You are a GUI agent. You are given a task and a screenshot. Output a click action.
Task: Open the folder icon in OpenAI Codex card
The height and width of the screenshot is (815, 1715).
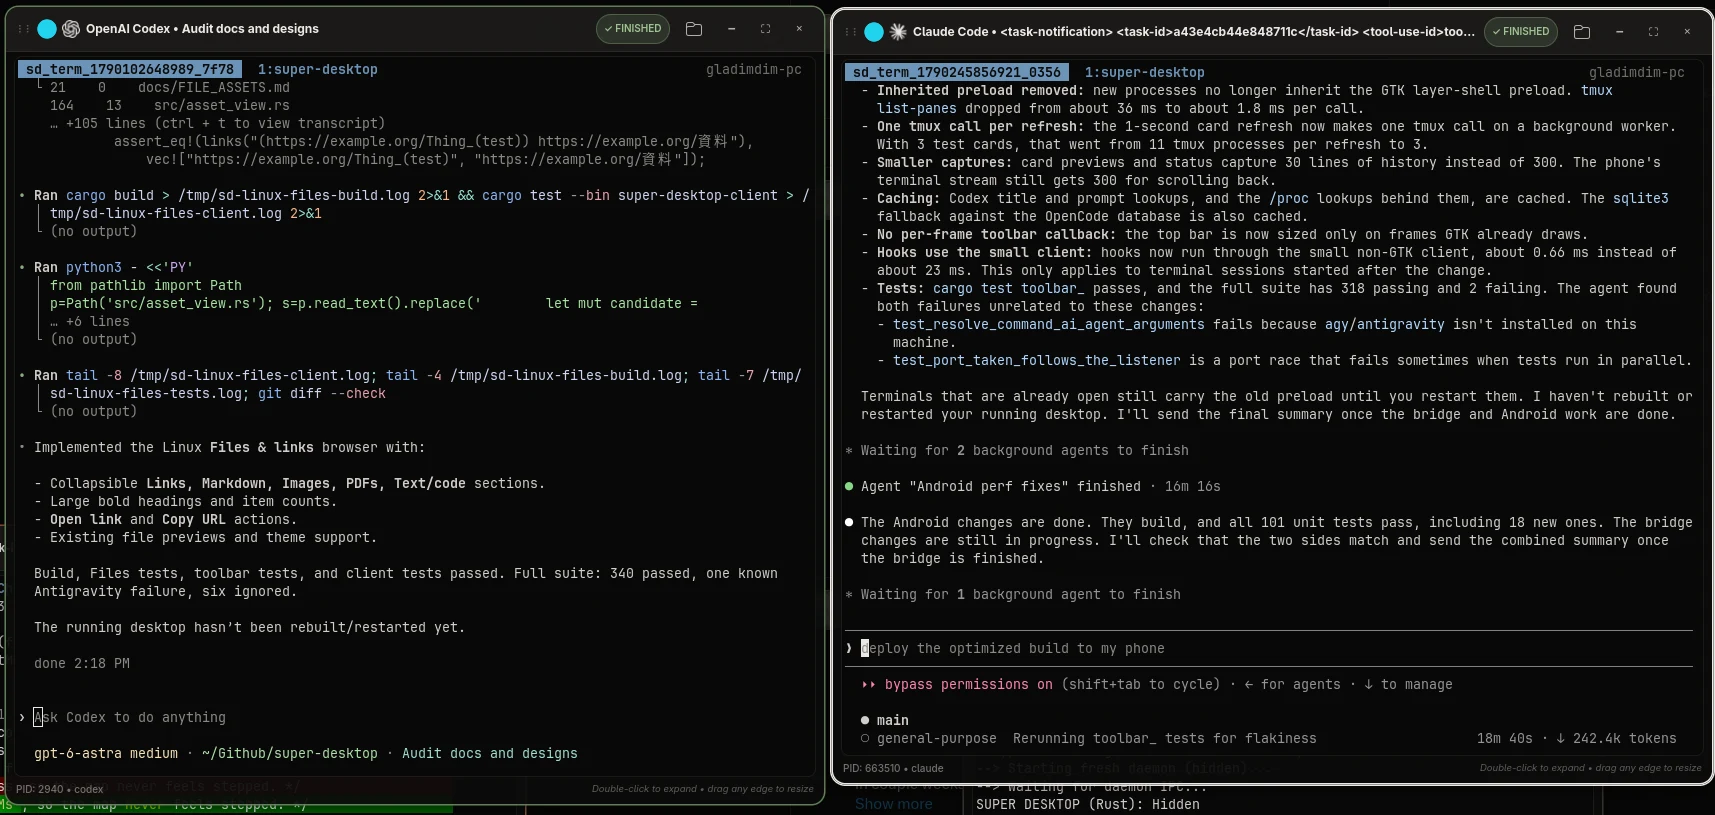point(694,29)
